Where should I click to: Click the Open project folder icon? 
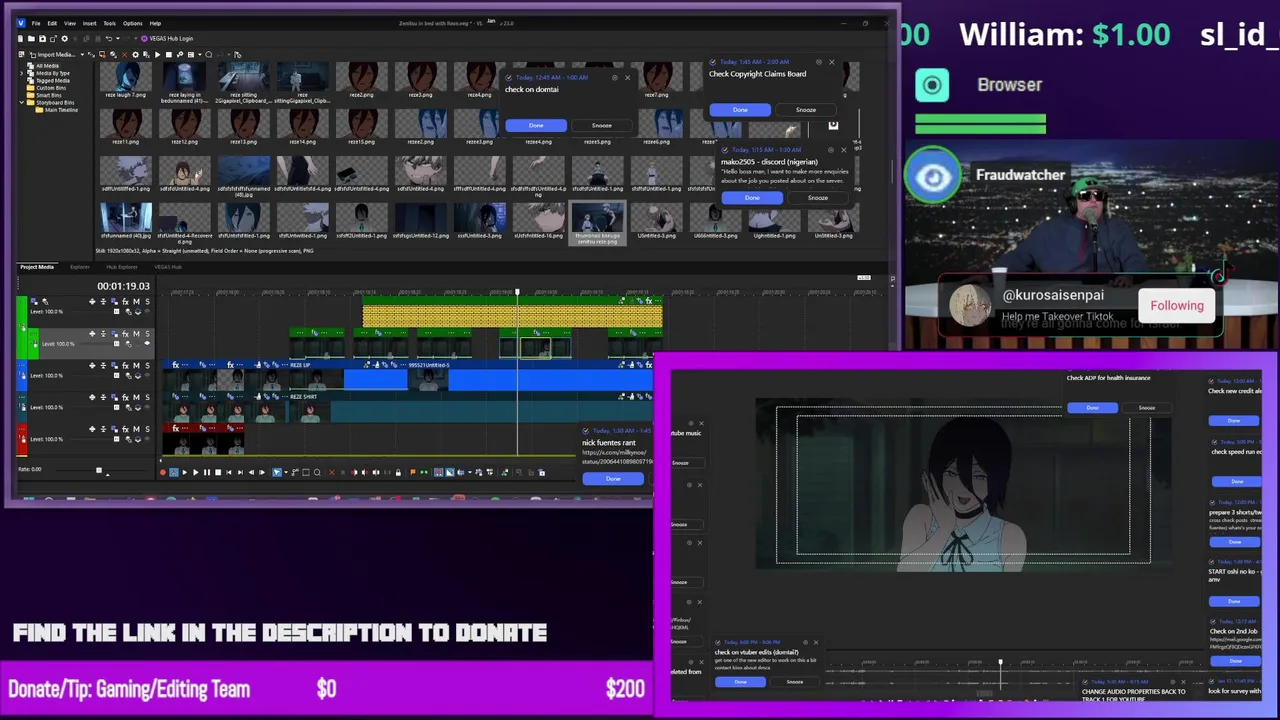tap(31, 38)
